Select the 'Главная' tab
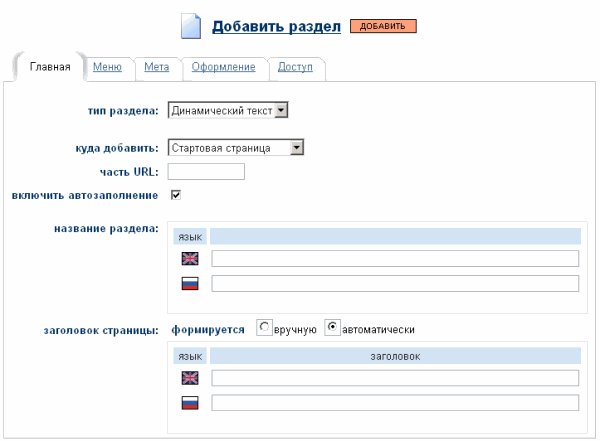This screenshot has width=600, height=441. (50, 68)
